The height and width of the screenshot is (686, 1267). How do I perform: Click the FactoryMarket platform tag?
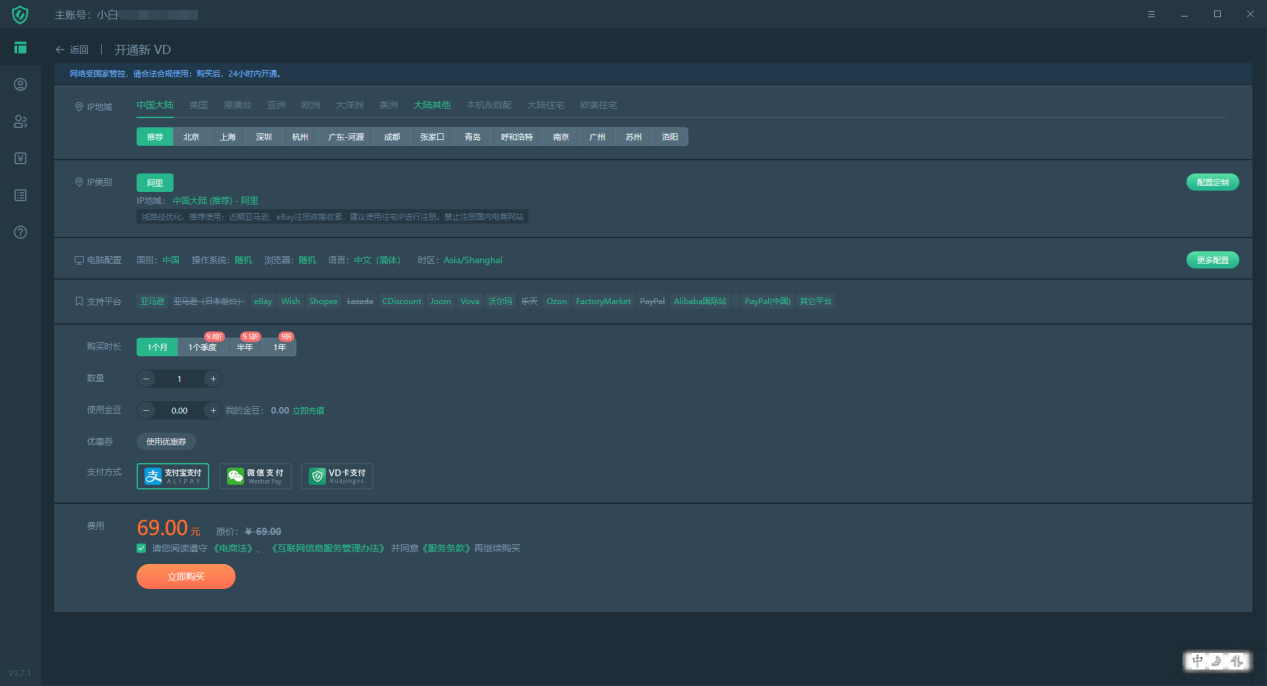click(603, 301)
